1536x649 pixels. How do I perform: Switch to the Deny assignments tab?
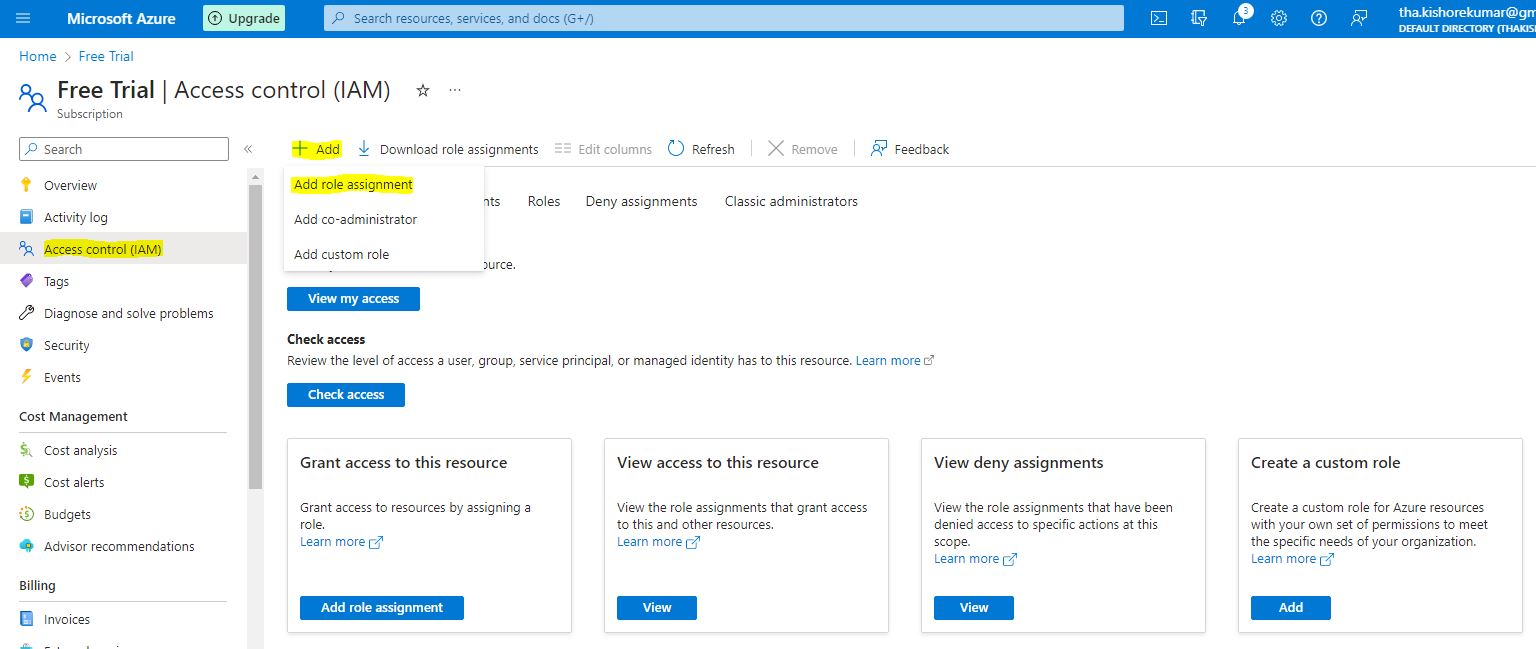pos(641,201)
